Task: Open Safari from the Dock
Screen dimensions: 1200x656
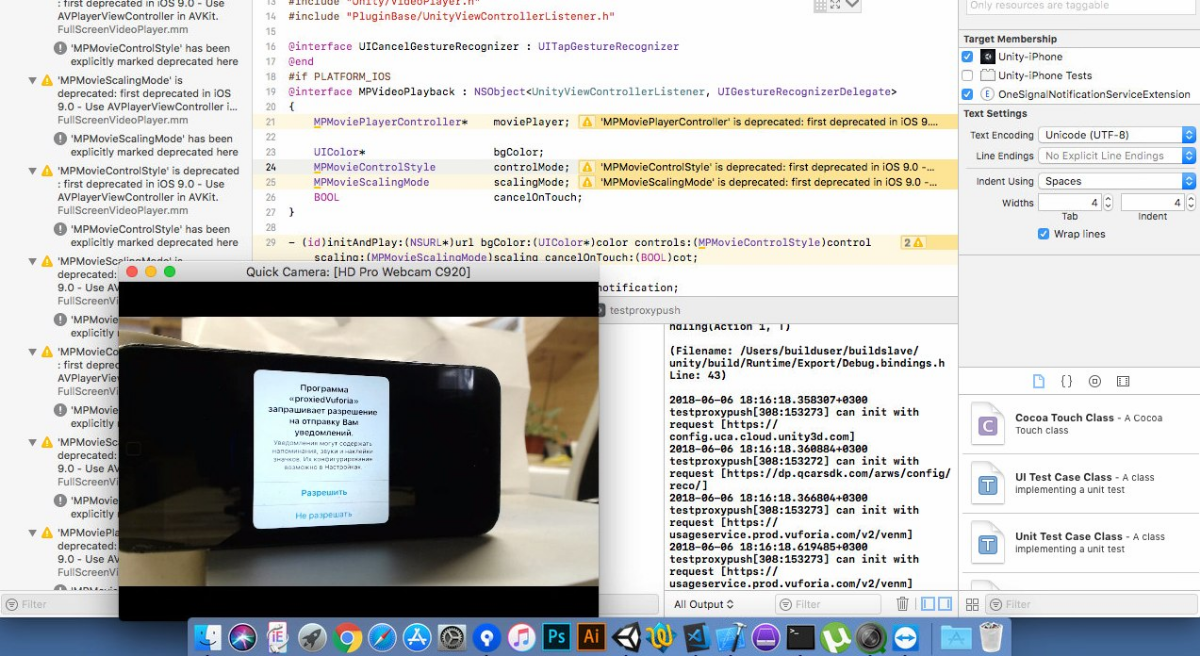Action: [382, 636]
